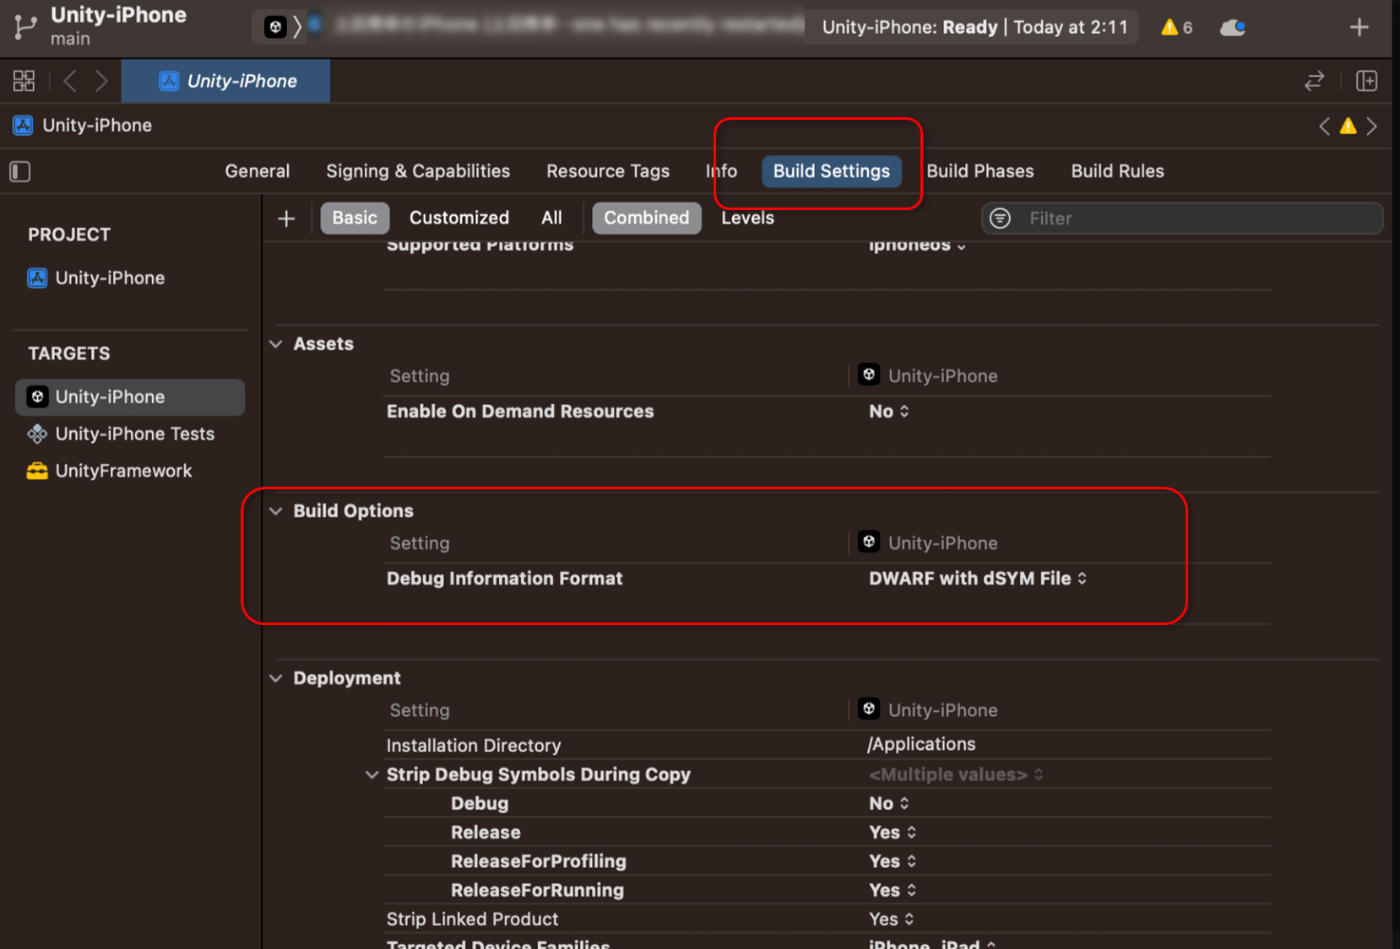The image size is (1400, 949).
Task: Open Strip Debug Symbols Multiple values popup
Action: [956, 775]
